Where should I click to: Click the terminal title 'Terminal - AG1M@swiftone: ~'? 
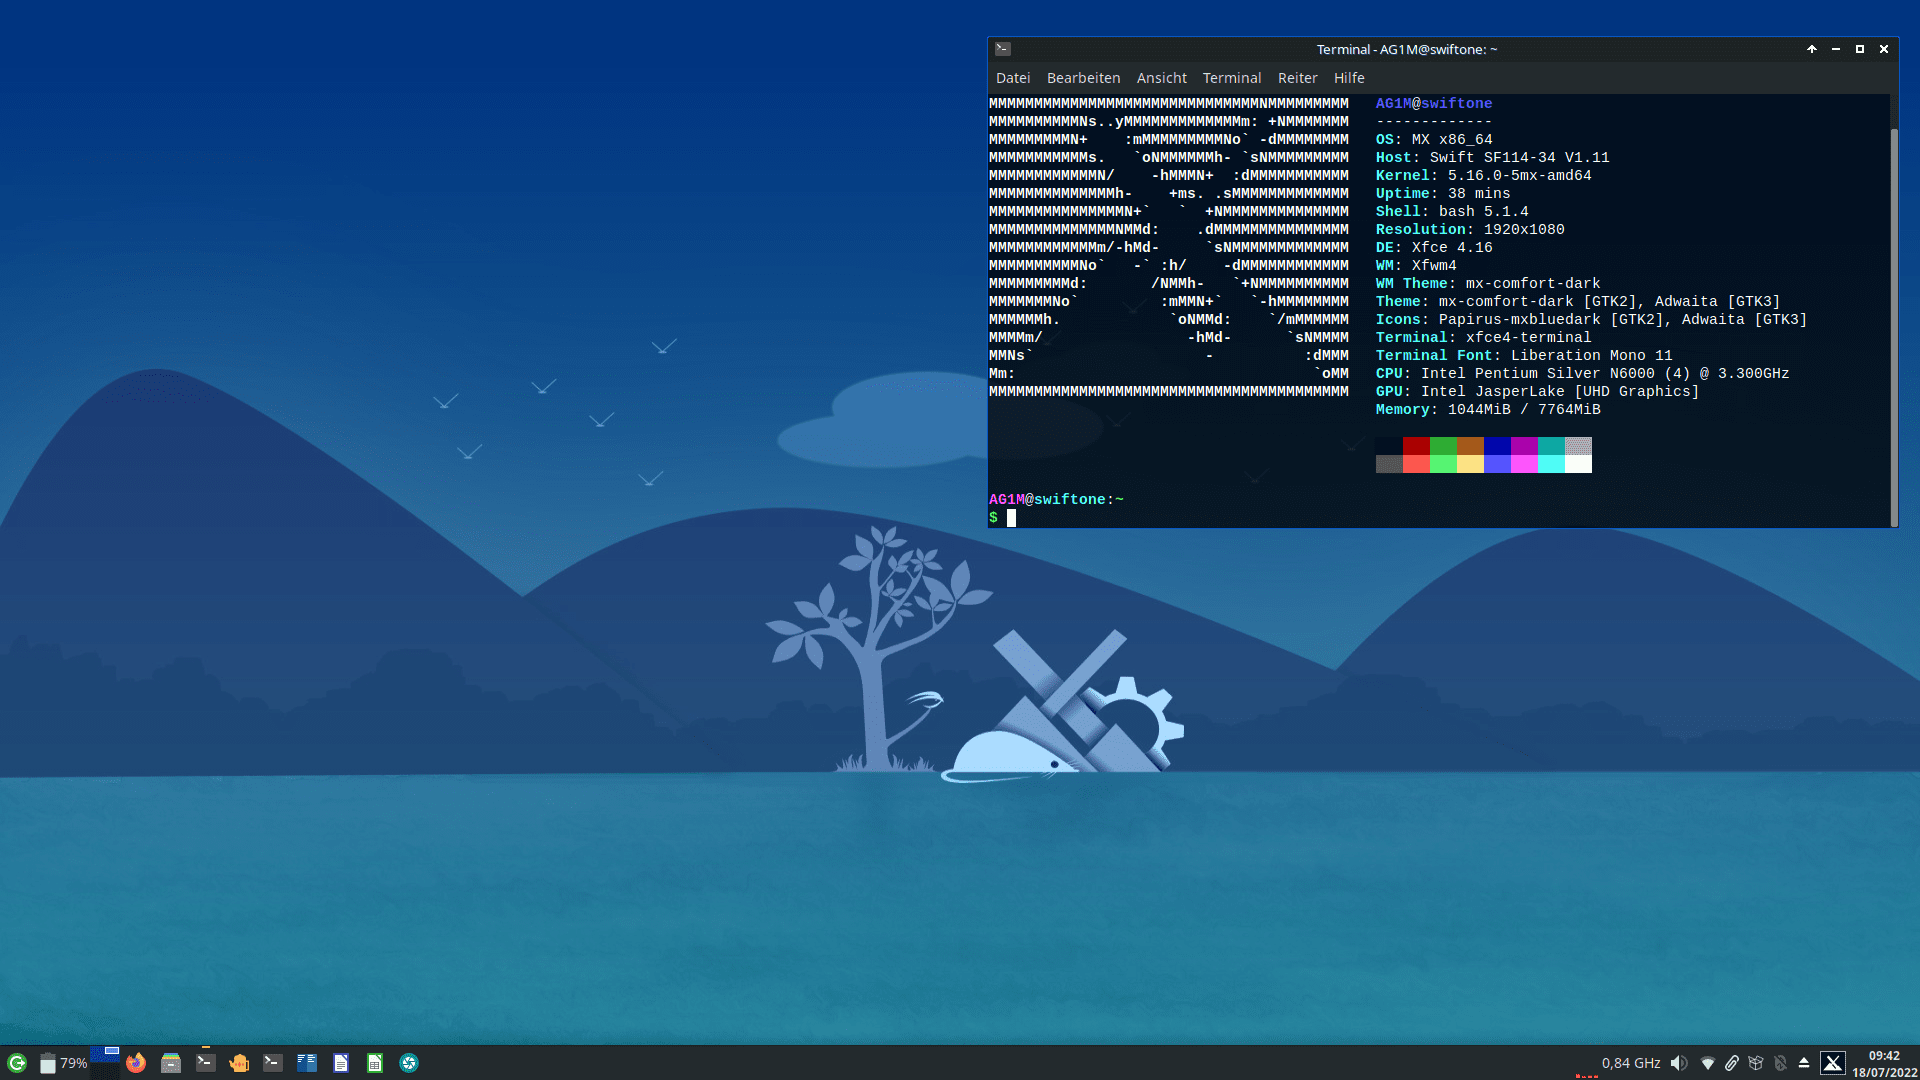point(1406,49)
